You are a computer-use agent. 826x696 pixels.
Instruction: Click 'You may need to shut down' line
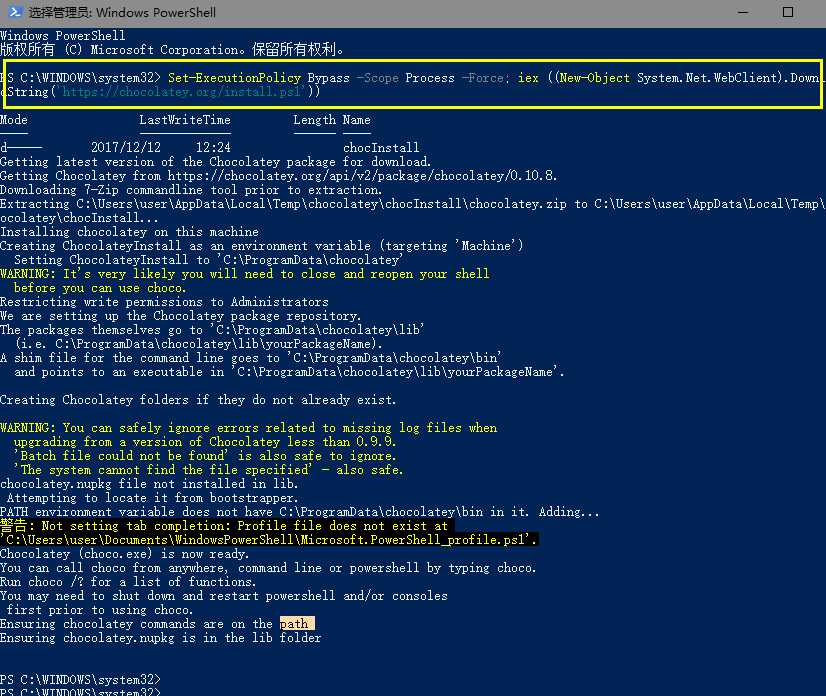click(x=224, y=596)
